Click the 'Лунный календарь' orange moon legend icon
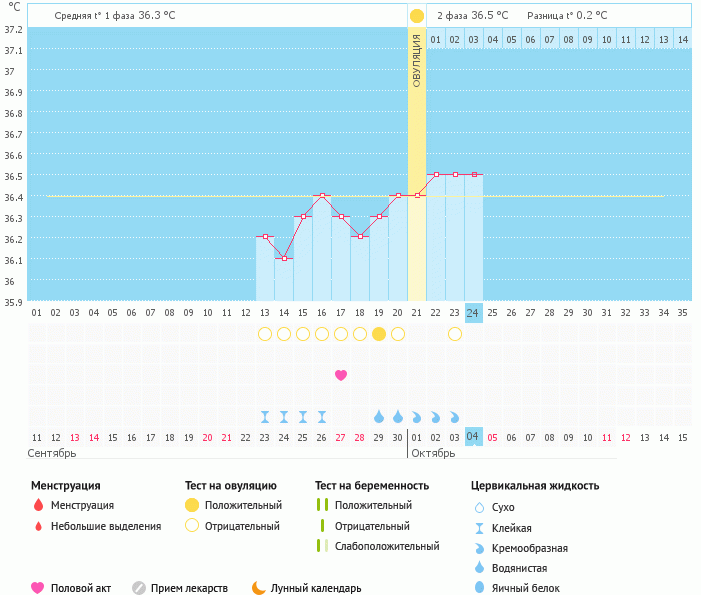Viewport: 701px width, 595px height. [259, 588]
